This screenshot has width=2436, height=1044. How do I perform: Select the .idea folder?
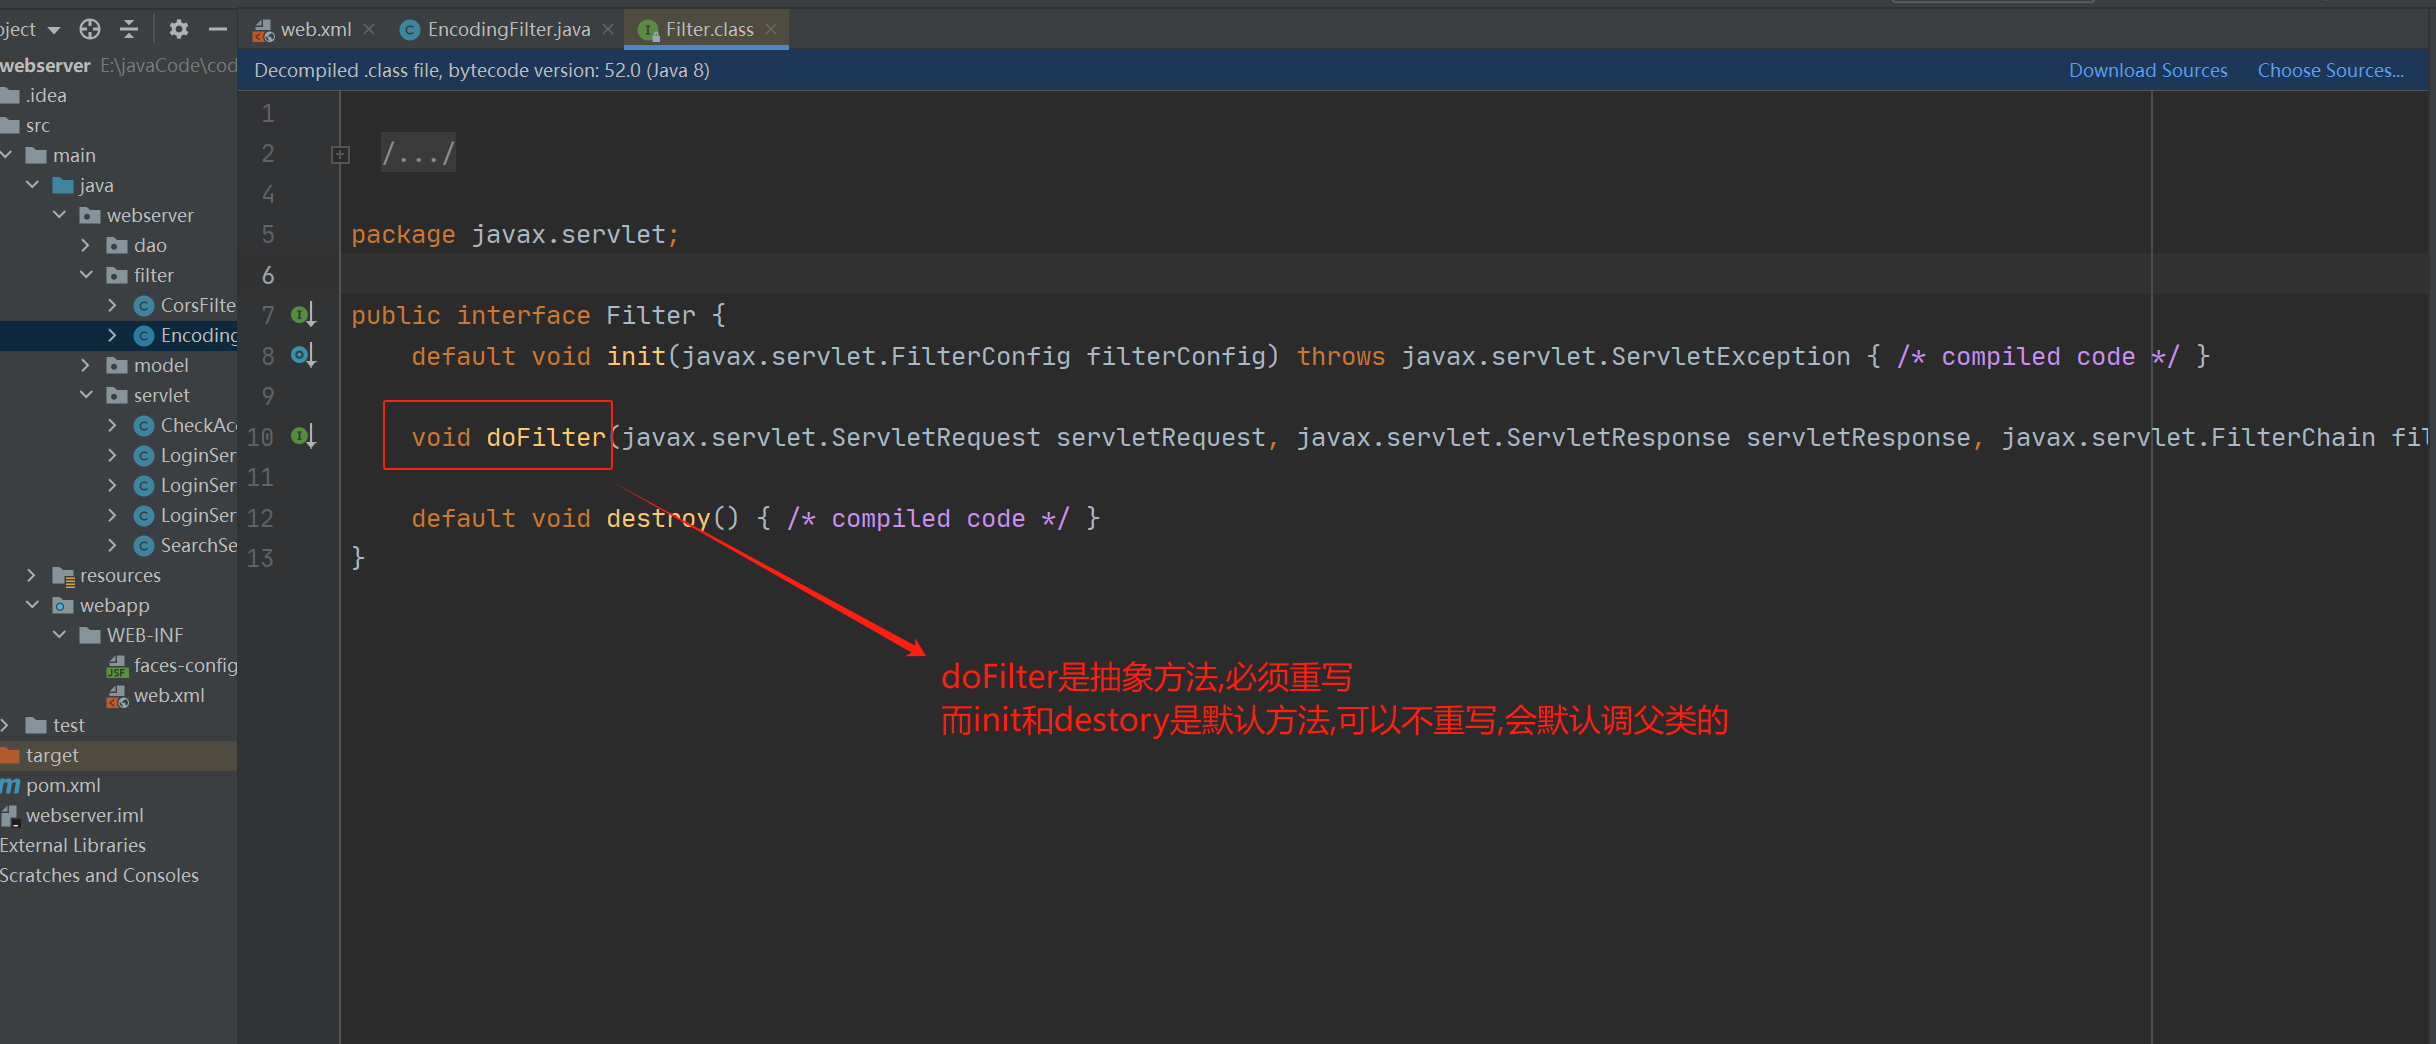point(35,95)
